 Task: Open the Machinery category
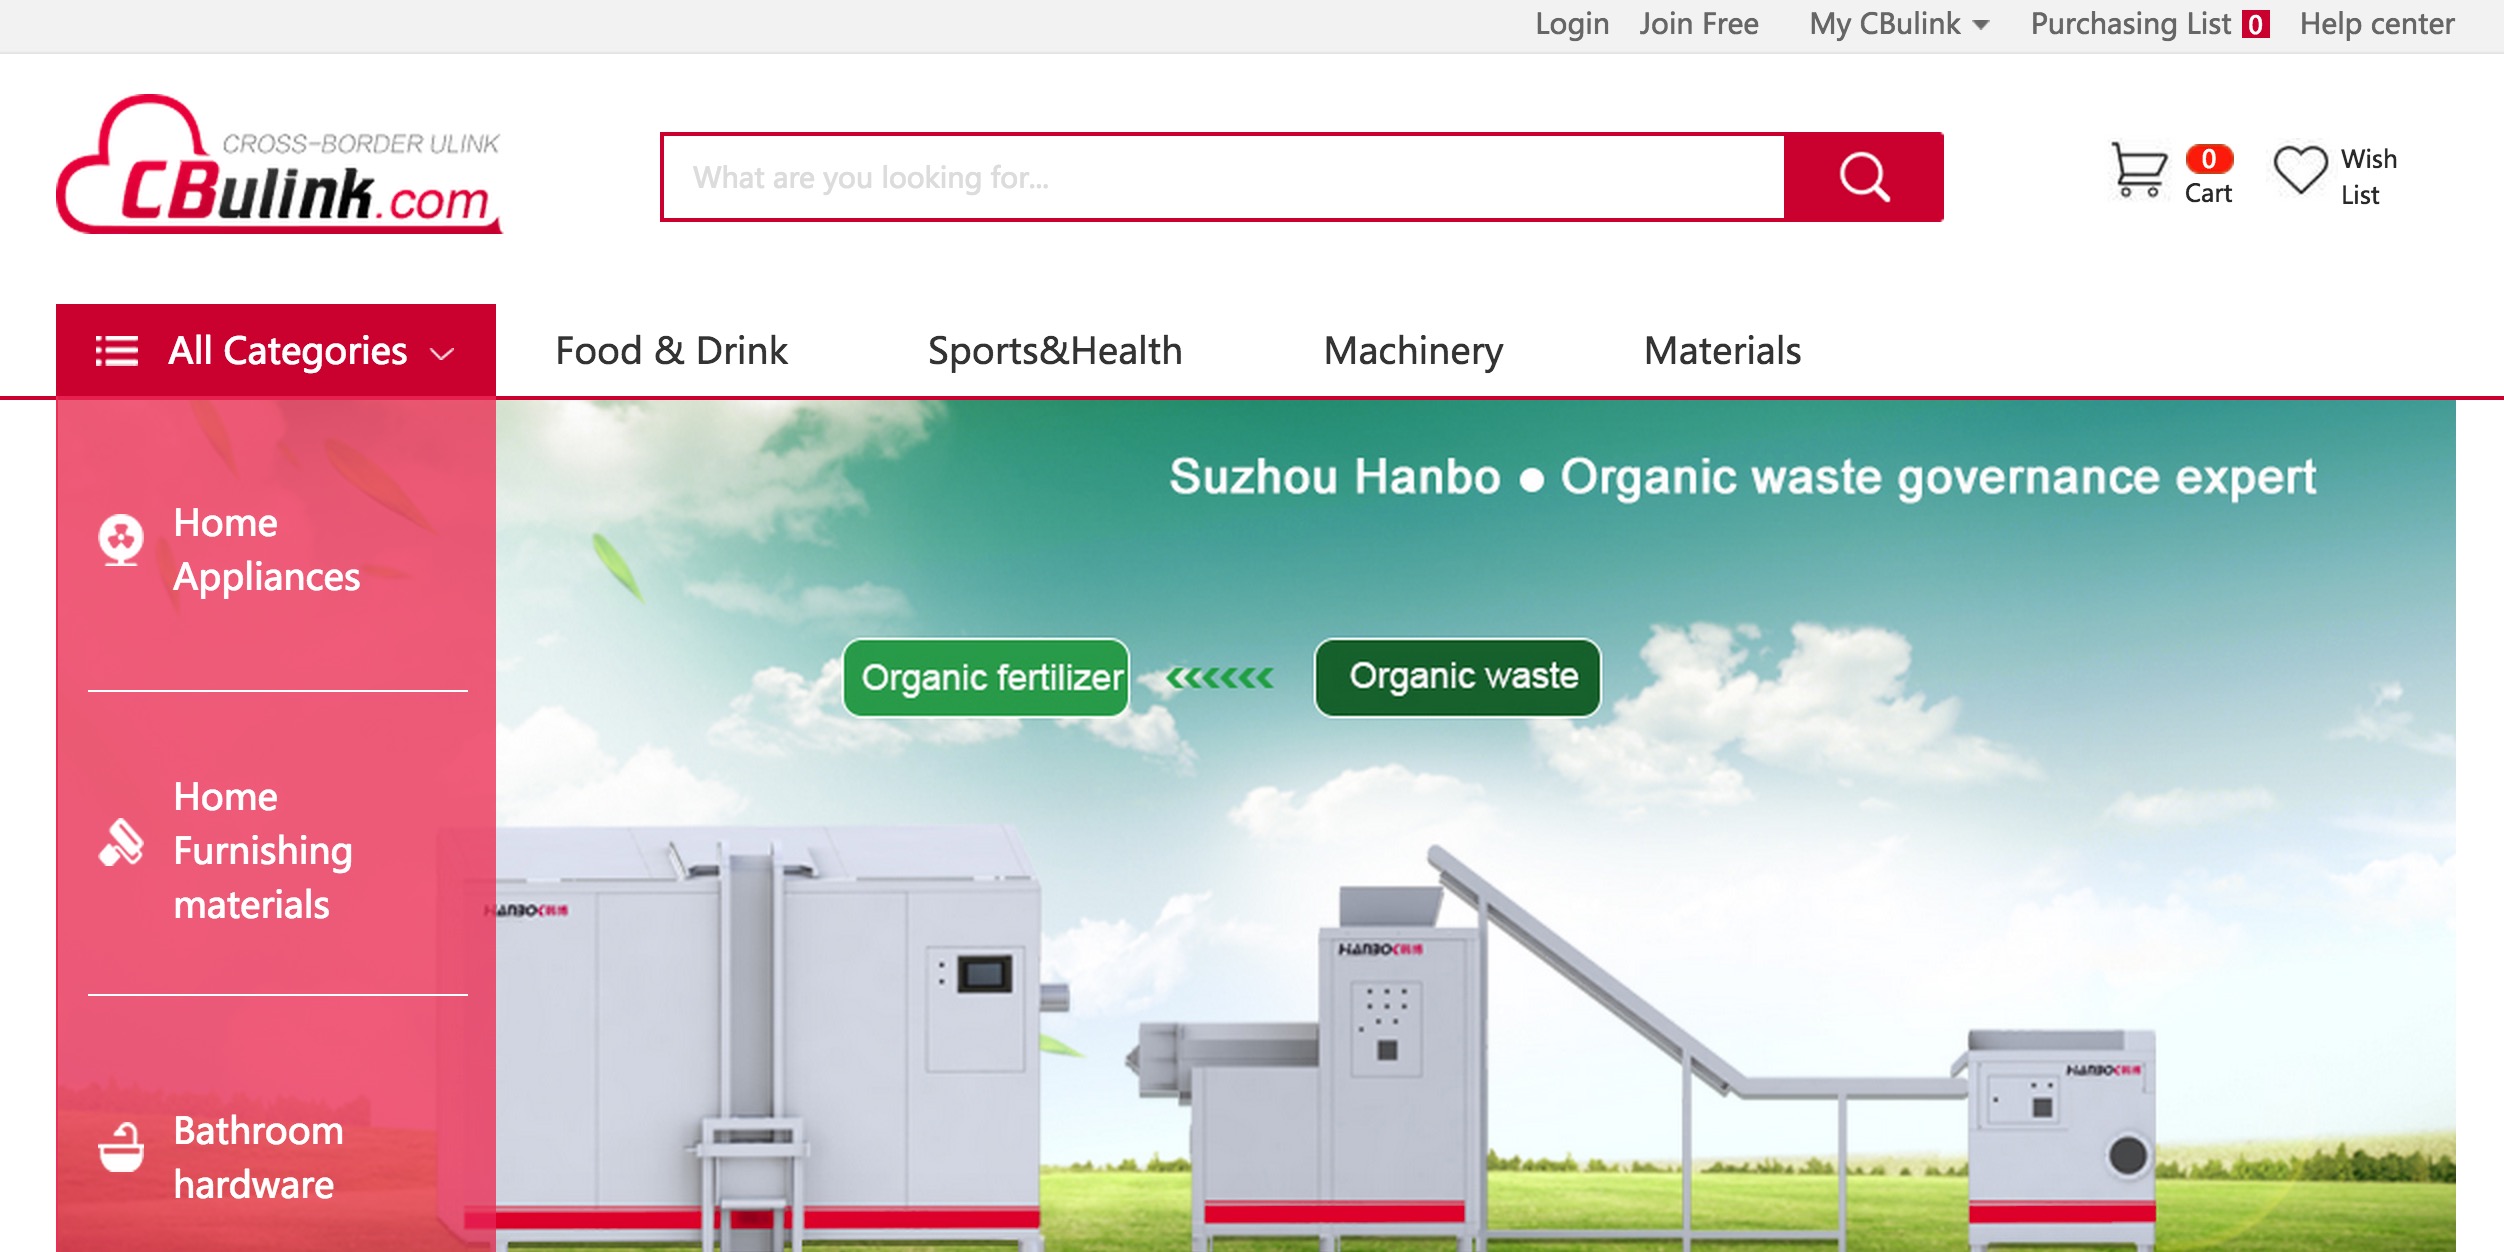pyautogui.click(x=1413, y=351)
